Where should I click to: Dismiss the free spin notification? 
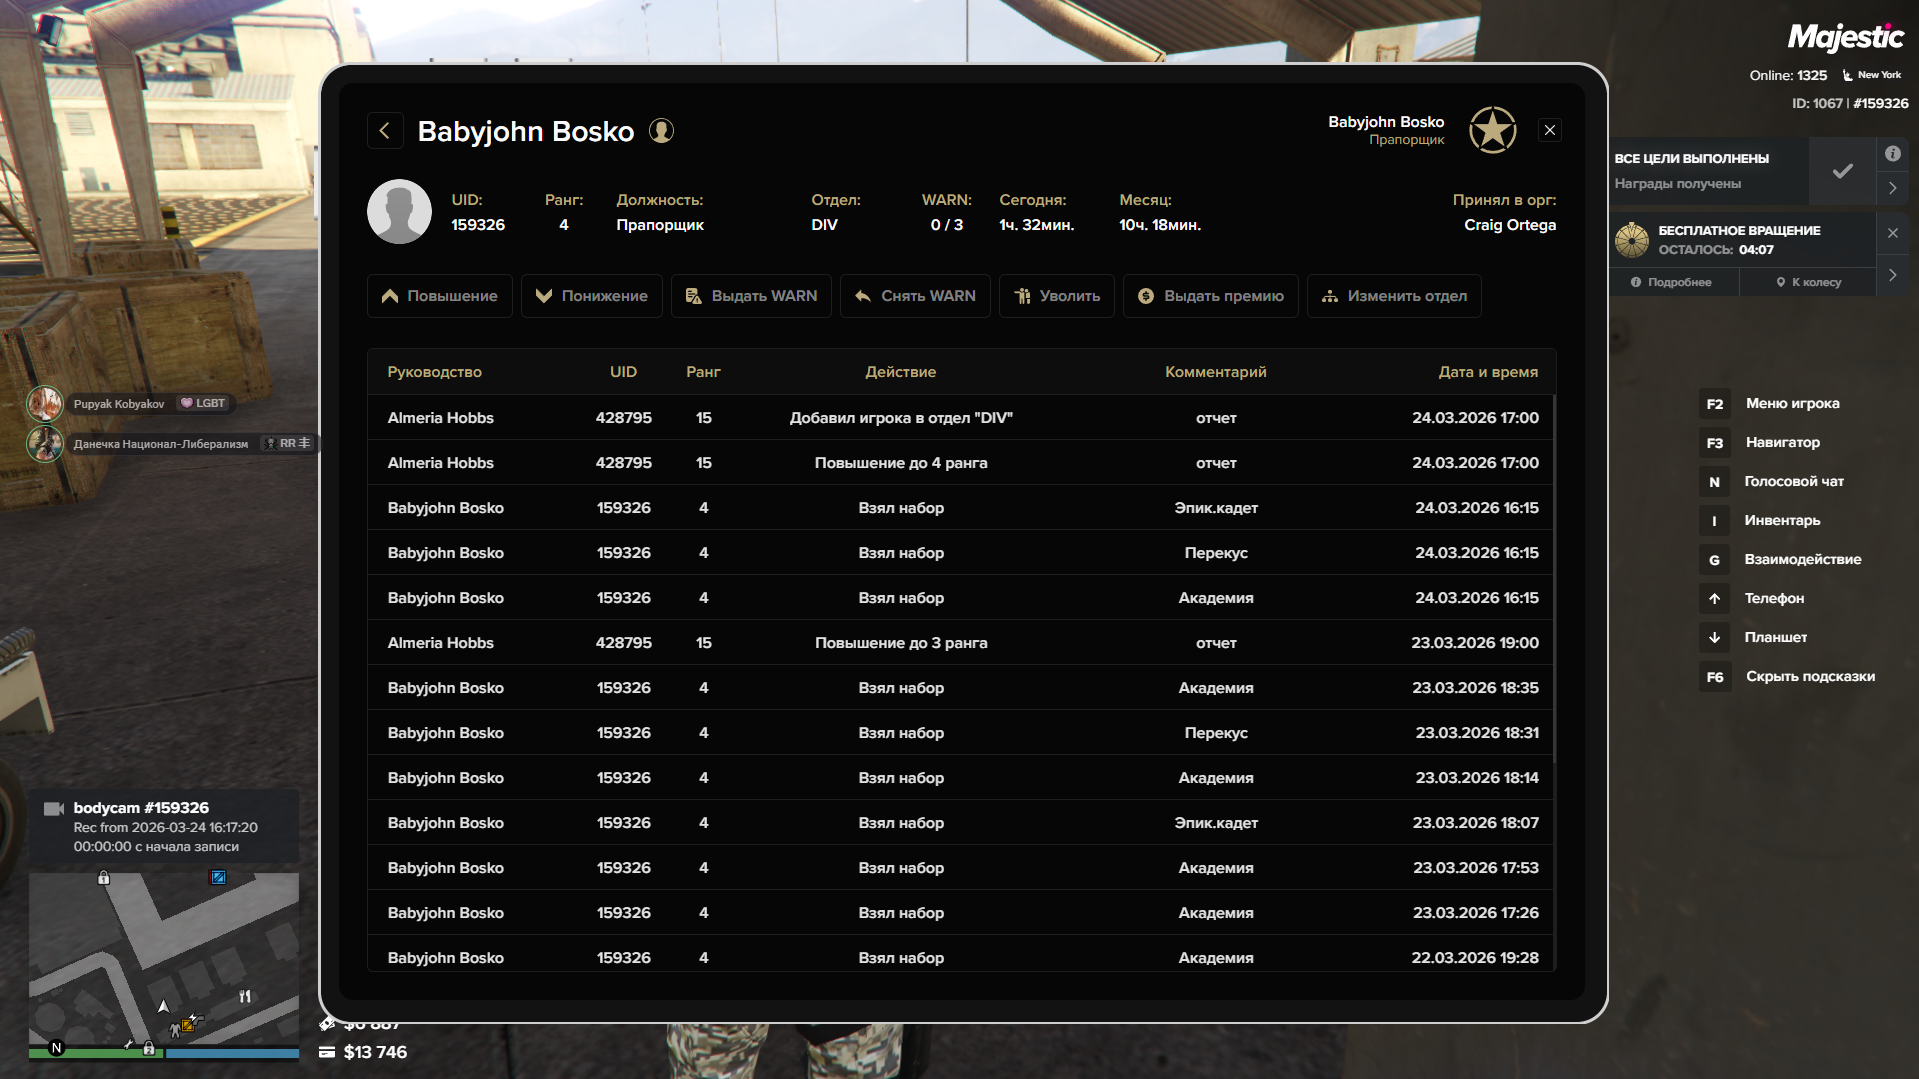[x=1892, y=233]
